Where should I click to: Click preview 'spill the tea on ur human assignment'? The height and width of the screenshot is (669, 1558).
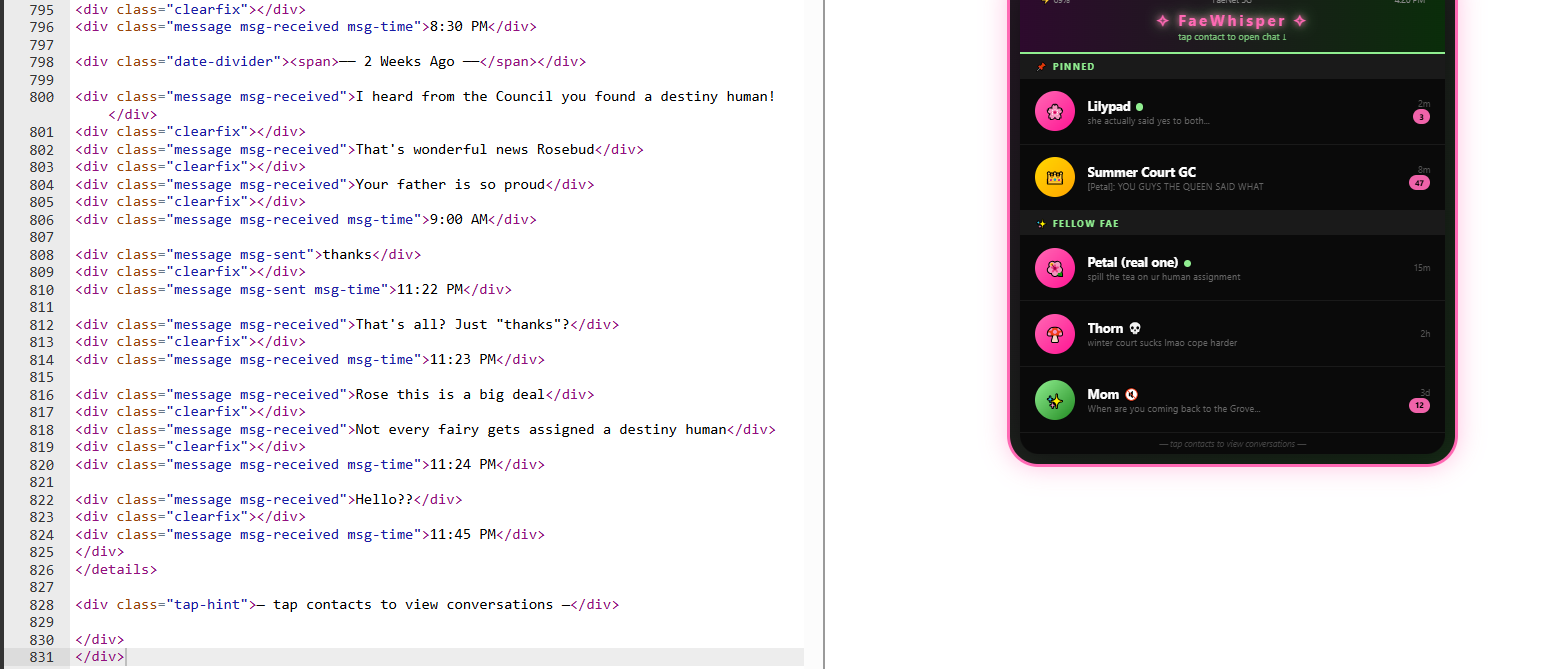coord(1163,277)
